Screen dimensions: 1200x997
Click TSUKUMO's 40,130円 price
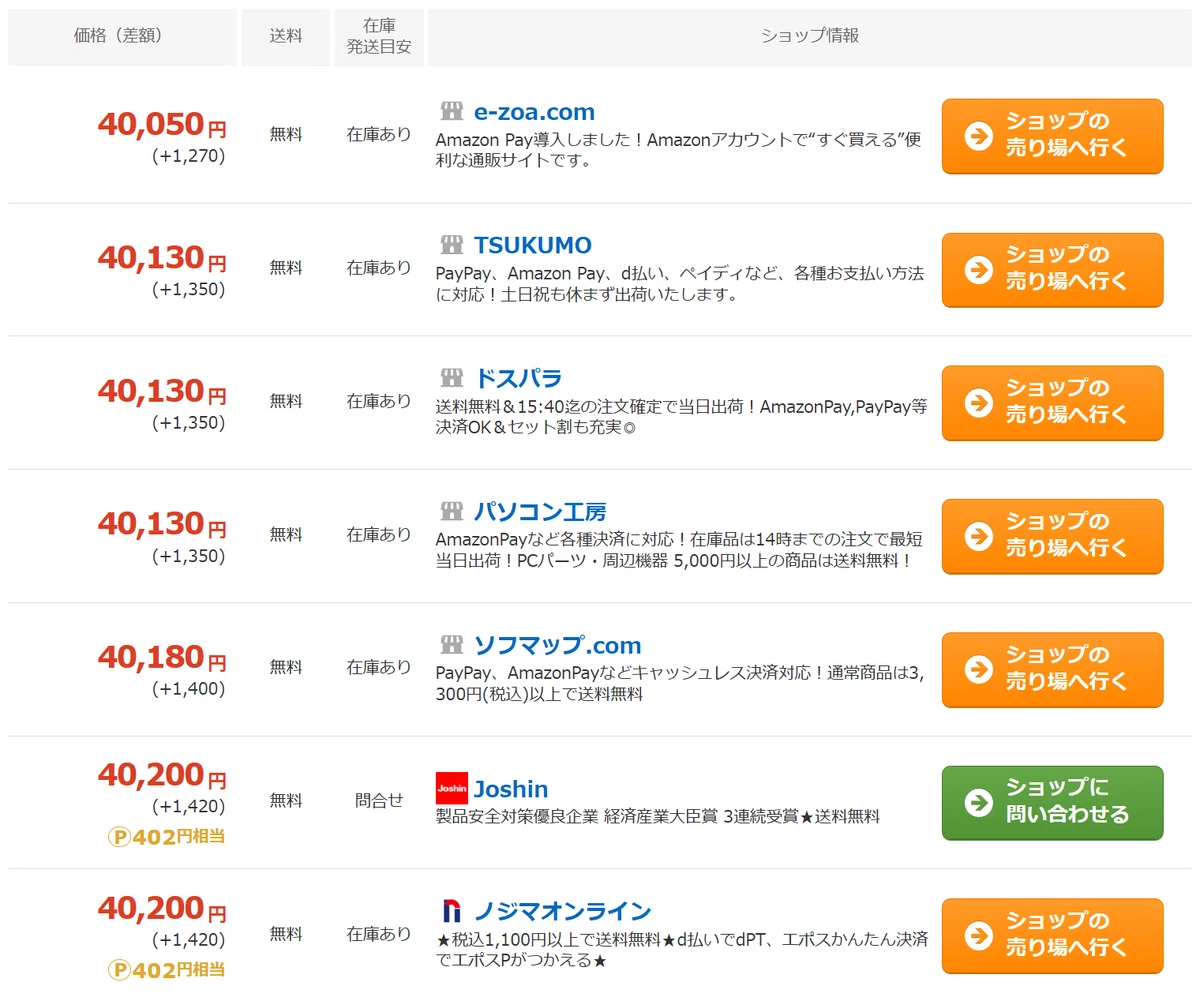pyautogui.click(x=162, y=257)
